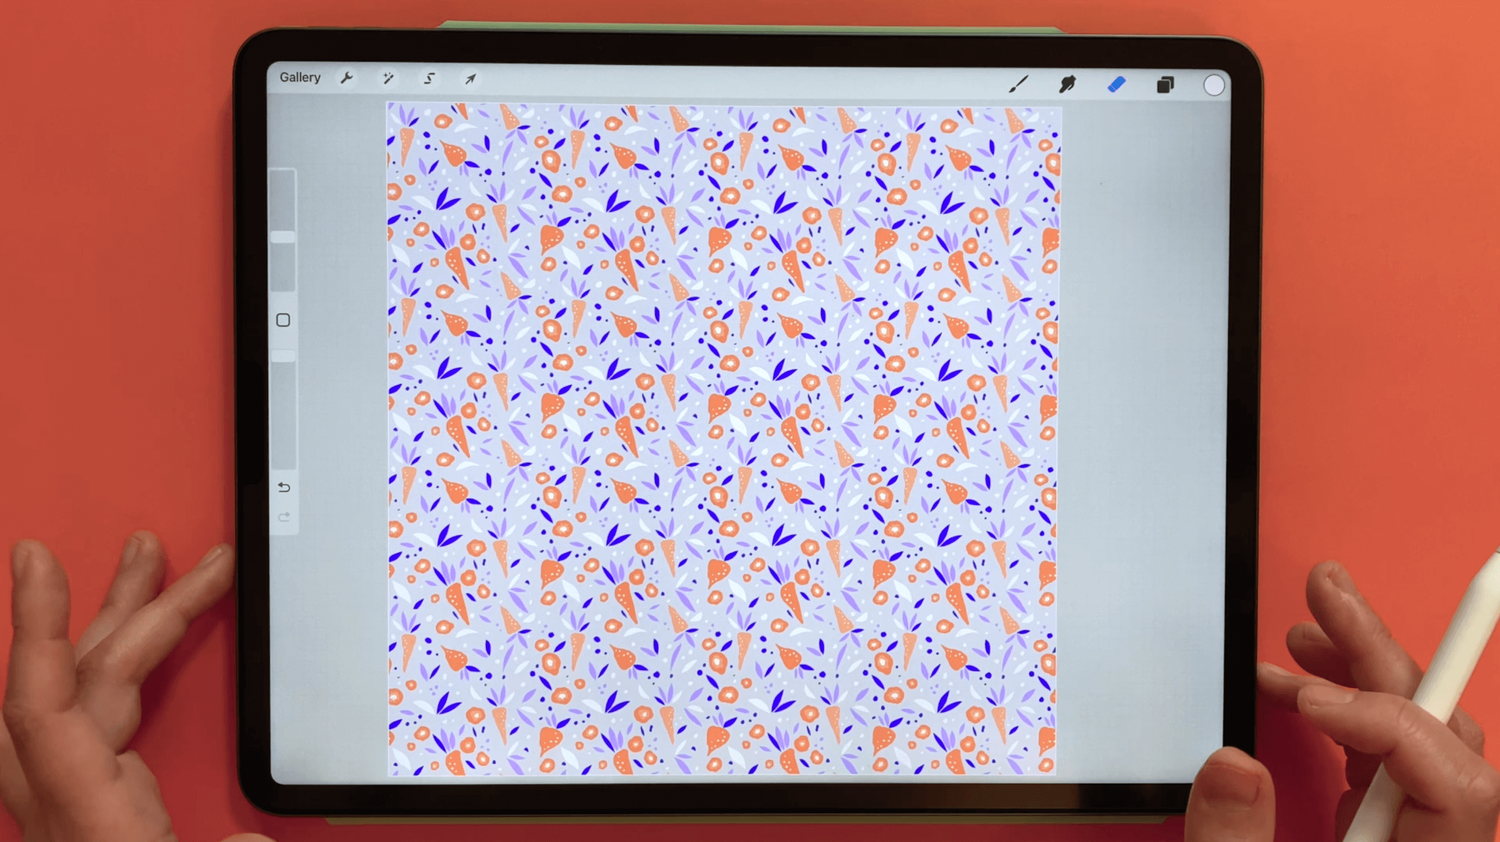Choose the Smudge tool

point(1067,84)
